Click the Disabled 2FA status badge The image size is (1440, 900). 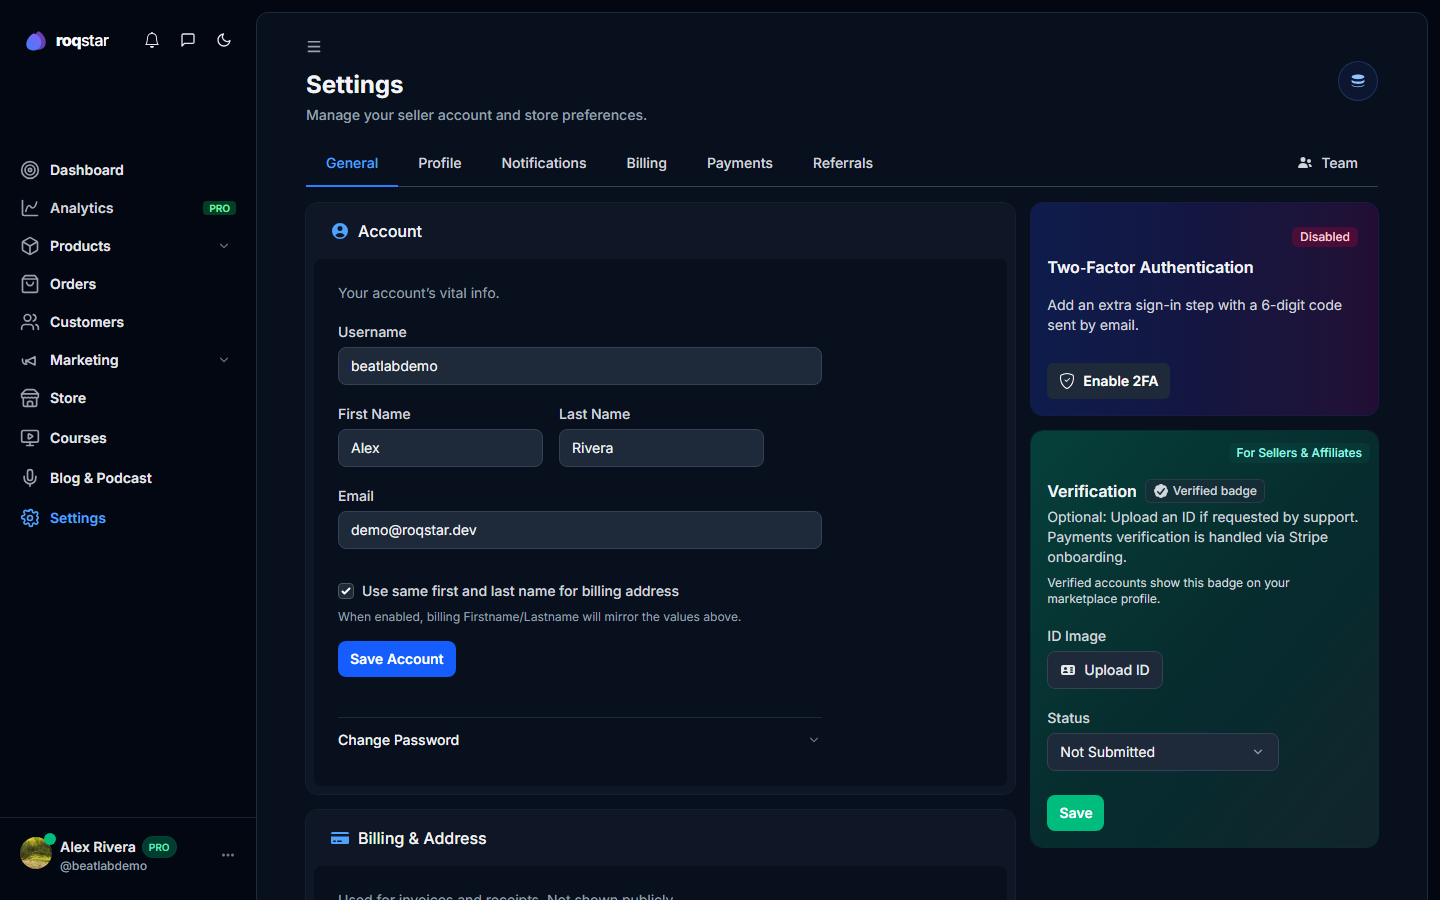click(x=1325, y=237)
